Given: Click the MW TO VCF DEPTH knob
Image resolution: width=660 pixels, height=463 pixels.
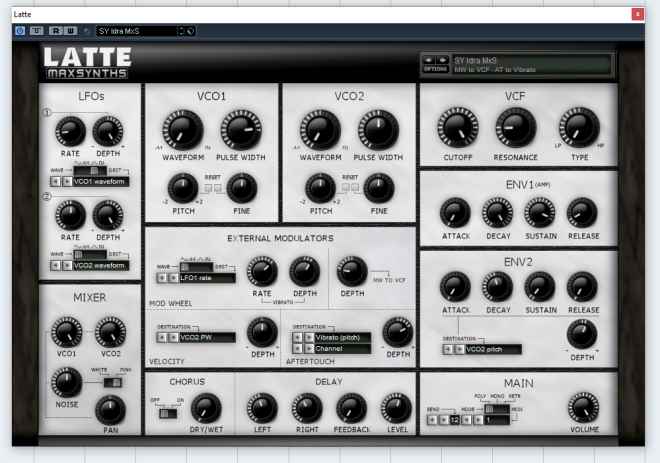Looking at the screenshot, I should [352, 271].
